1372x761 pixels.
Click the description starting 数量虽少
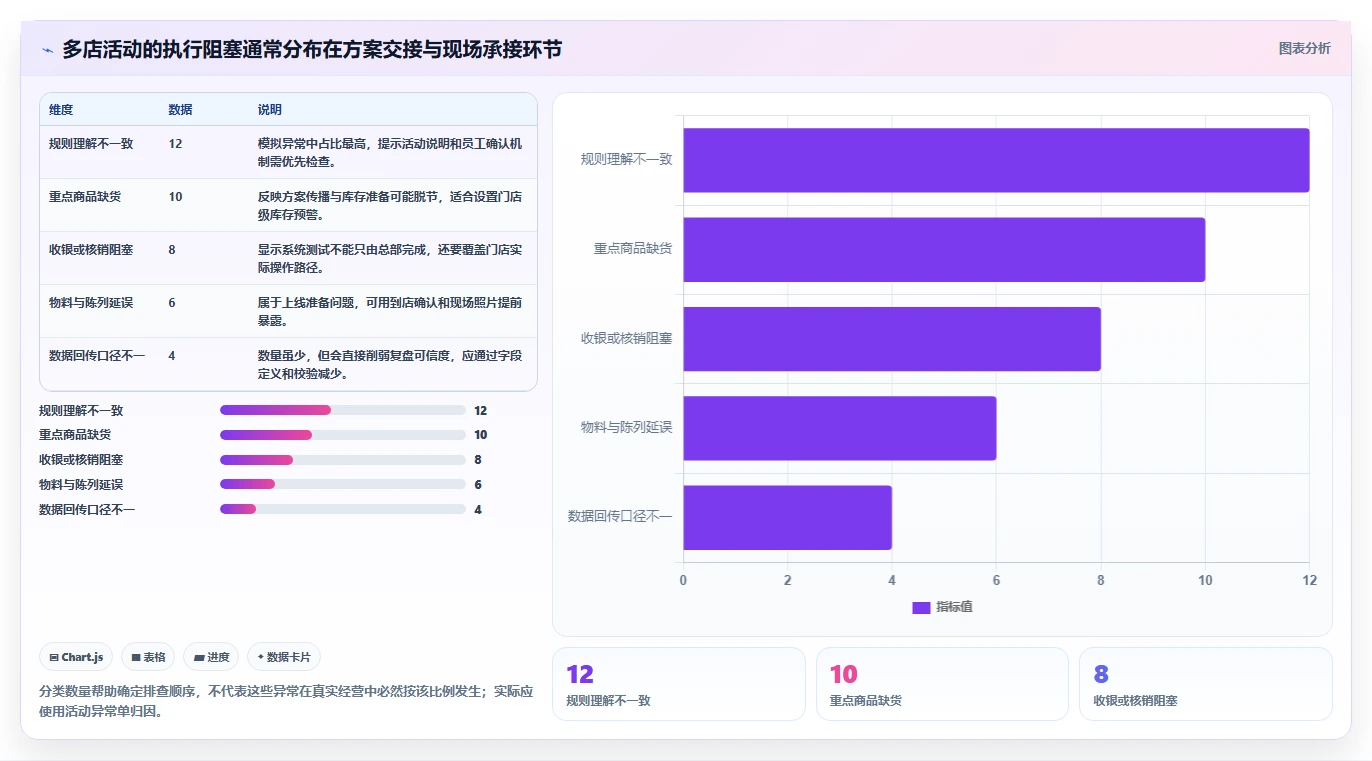pos(390,364)
